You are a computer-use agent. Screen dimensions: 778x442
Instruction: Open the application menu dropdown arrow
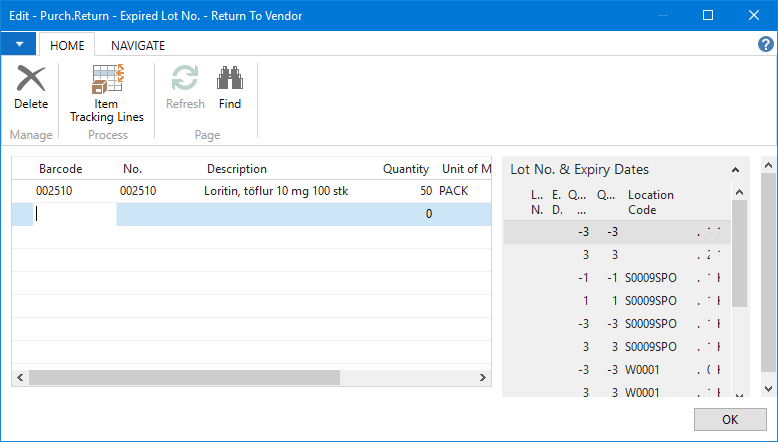[20, 45]
